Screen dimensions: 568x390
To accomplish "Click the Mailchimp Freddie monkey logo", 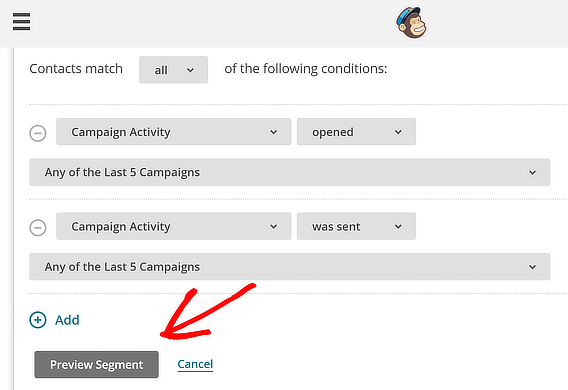I will coord(411,22).
